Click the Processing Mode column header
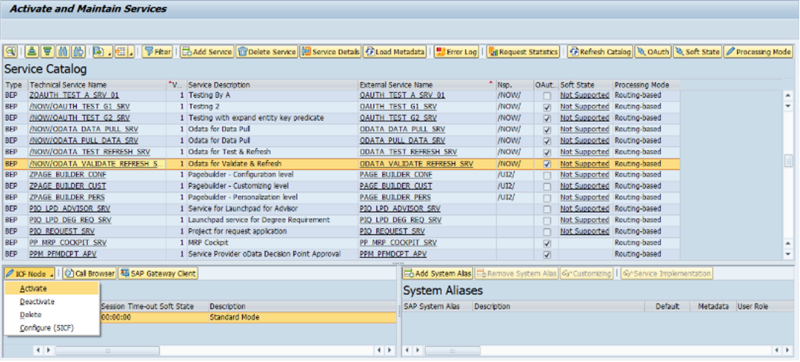The height and width of the screenshot is (362, 800). point(646,85)
